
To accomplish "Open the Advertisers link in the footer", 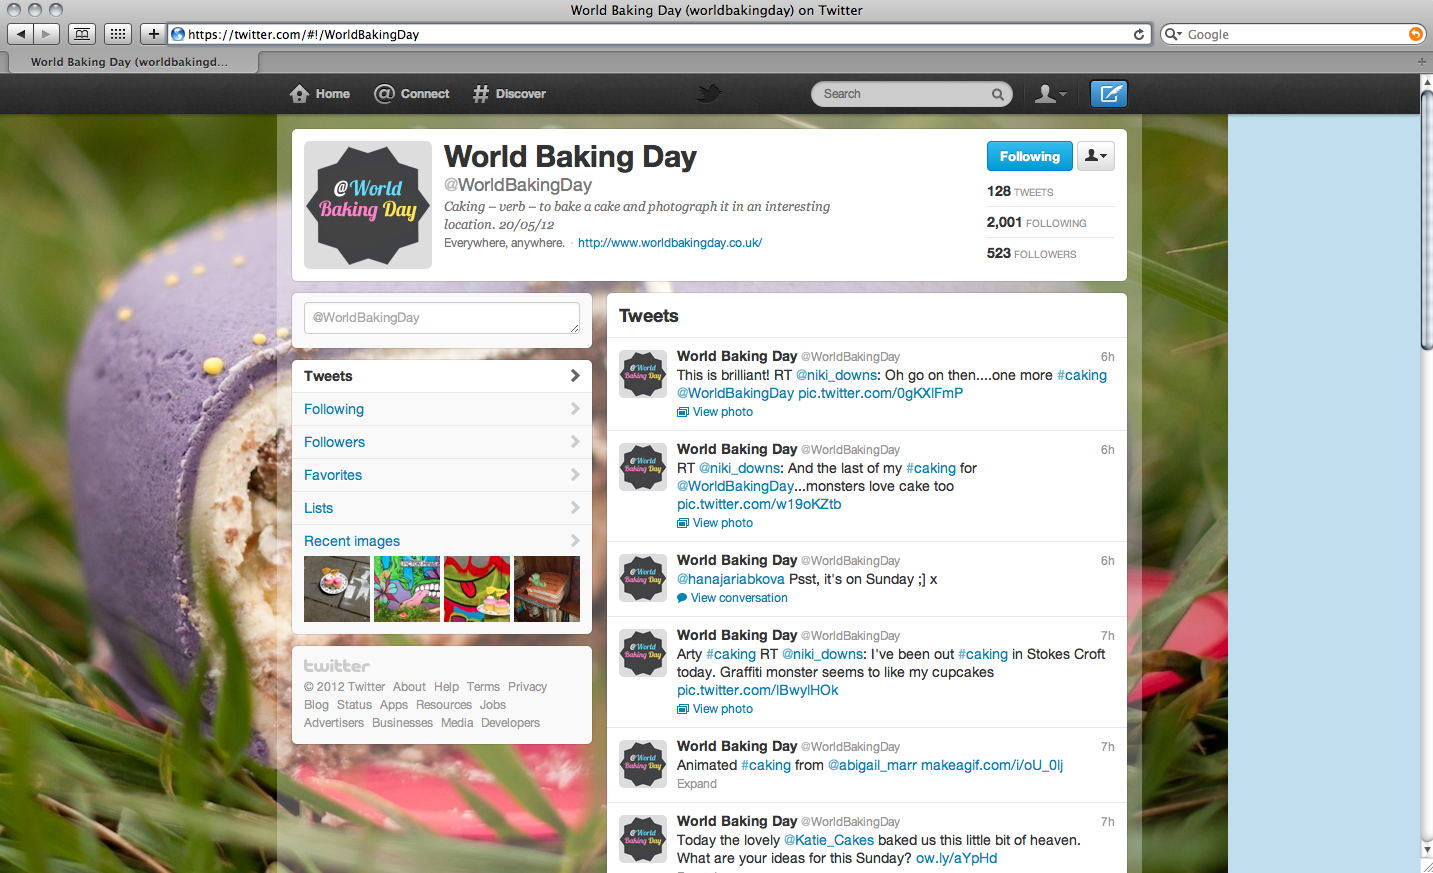I will pos(334,723).
